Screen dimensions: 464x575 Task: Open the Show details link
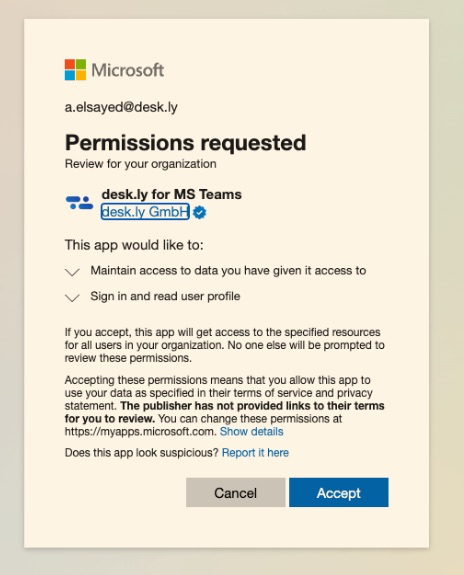(x=252, y=431)
